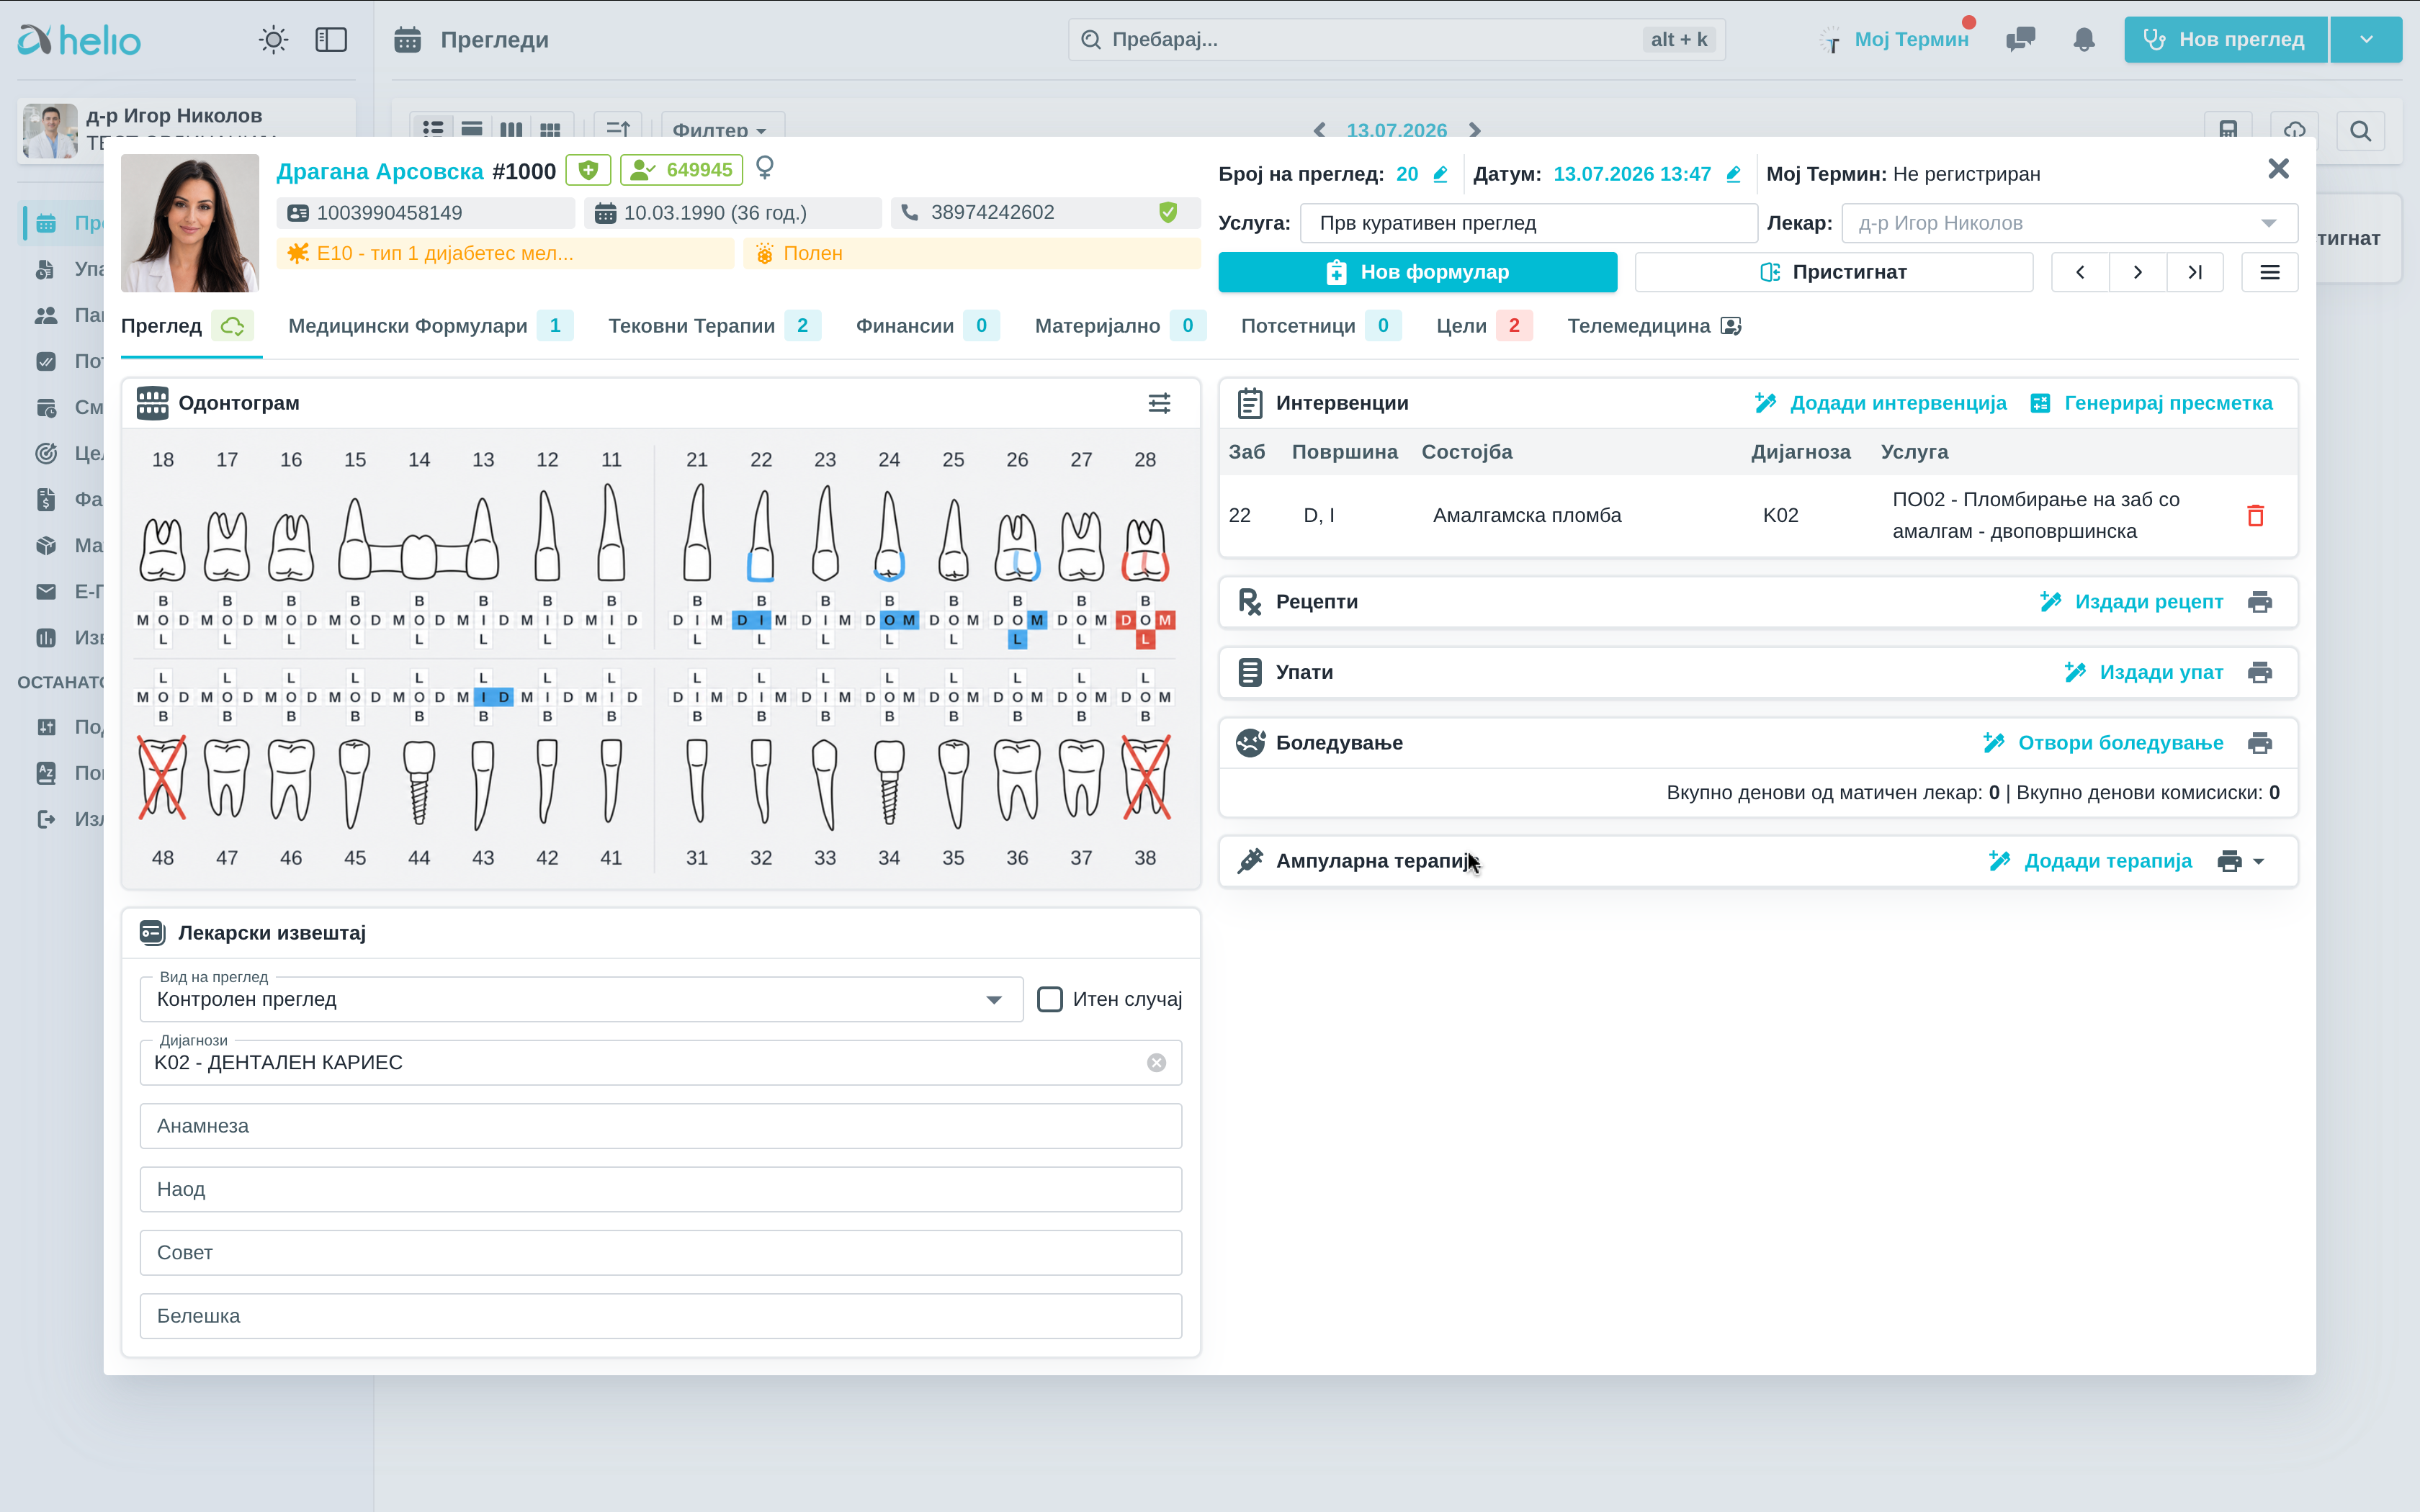Screen dimensions: 2420x1512
Task: Check the Итен случај checkbox
Action: pos(1049,999)
